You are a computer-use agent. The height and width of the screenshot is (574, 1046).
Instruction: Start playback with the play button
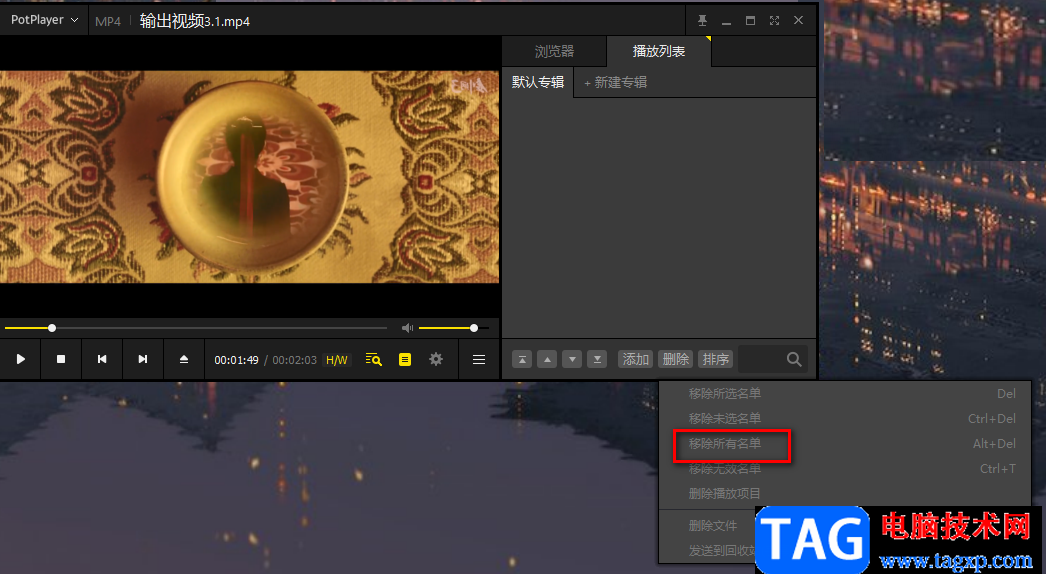21,359
